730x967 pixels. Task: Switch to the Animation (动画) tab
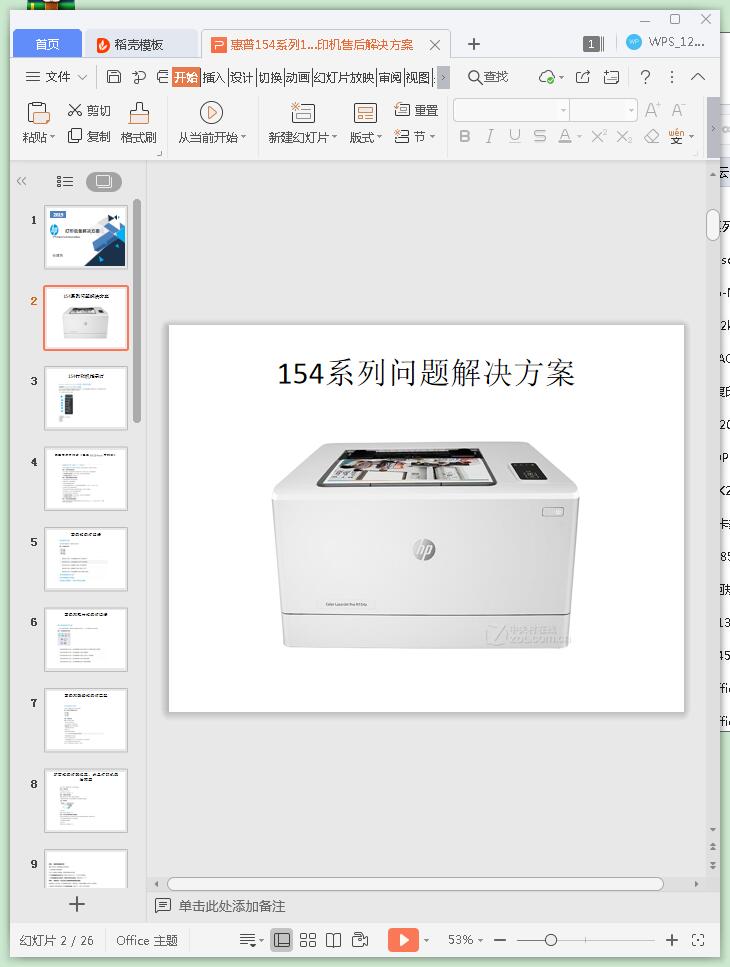pos(297,77)
